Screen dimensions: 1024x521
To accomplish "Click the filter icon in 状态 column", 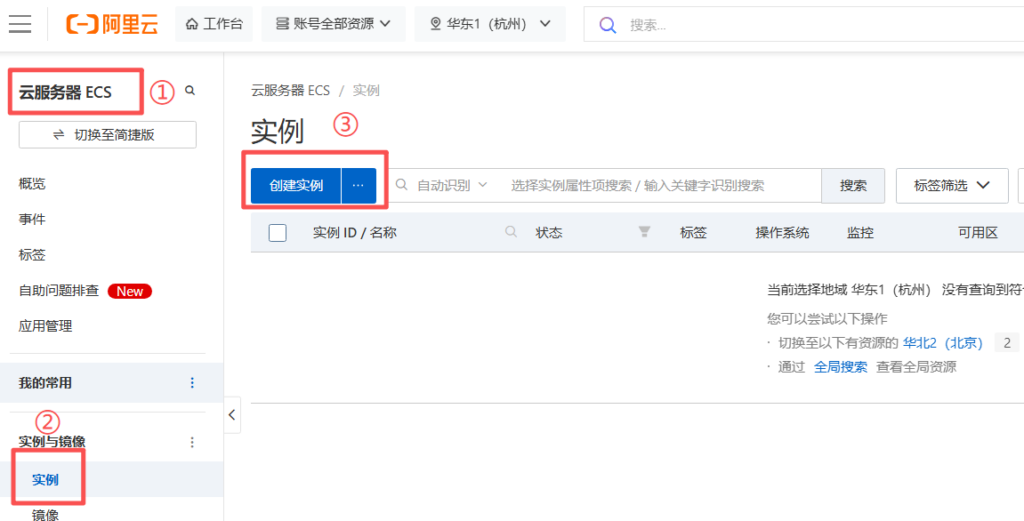I will point(644,232).
